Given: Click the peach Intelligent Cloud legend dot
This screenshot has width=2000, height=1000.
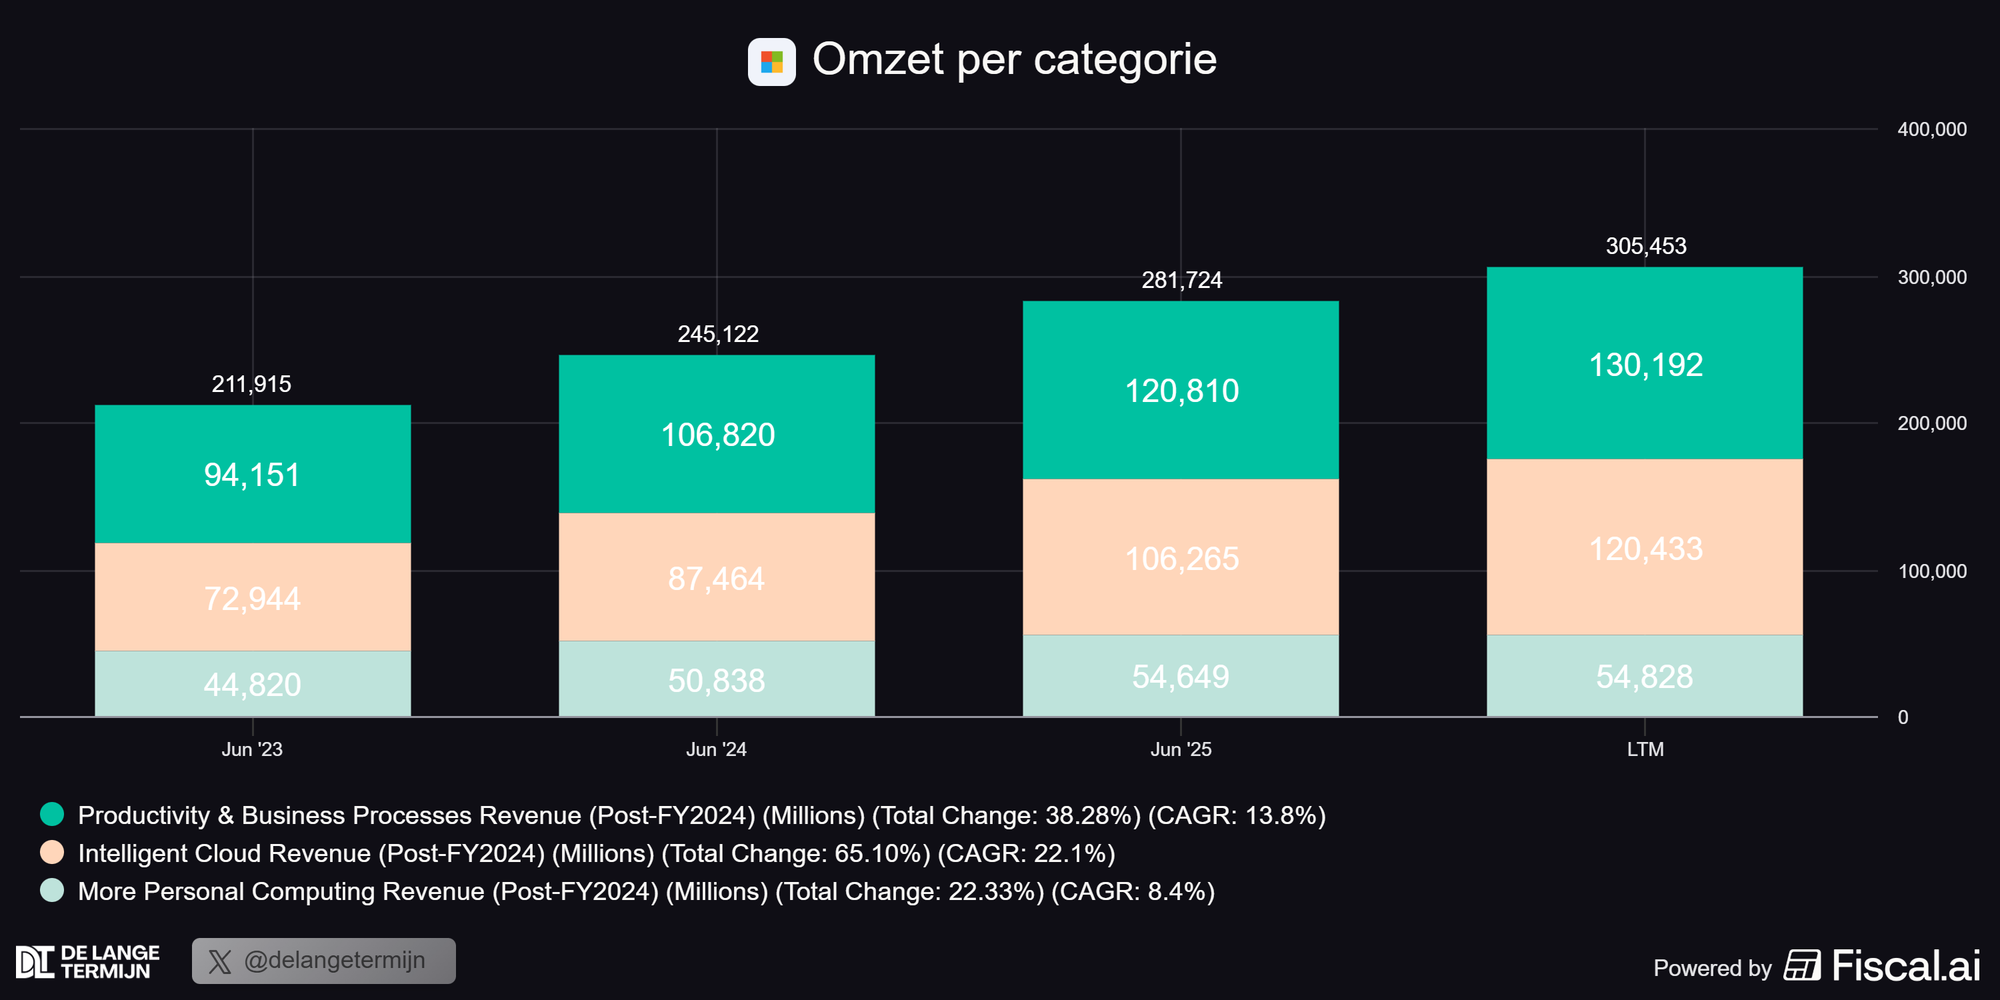Looking at the screenshot, I should 52,852.
